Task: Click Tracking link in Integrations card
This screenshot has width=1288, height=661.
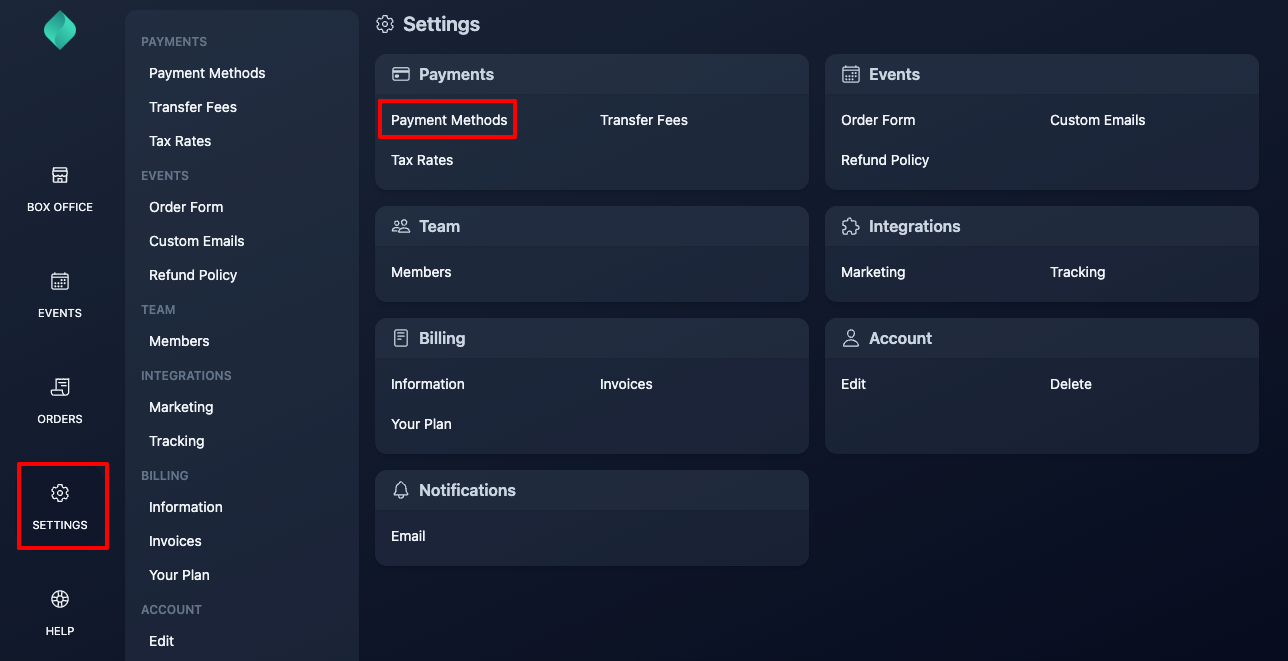Action: [1078, 272]
